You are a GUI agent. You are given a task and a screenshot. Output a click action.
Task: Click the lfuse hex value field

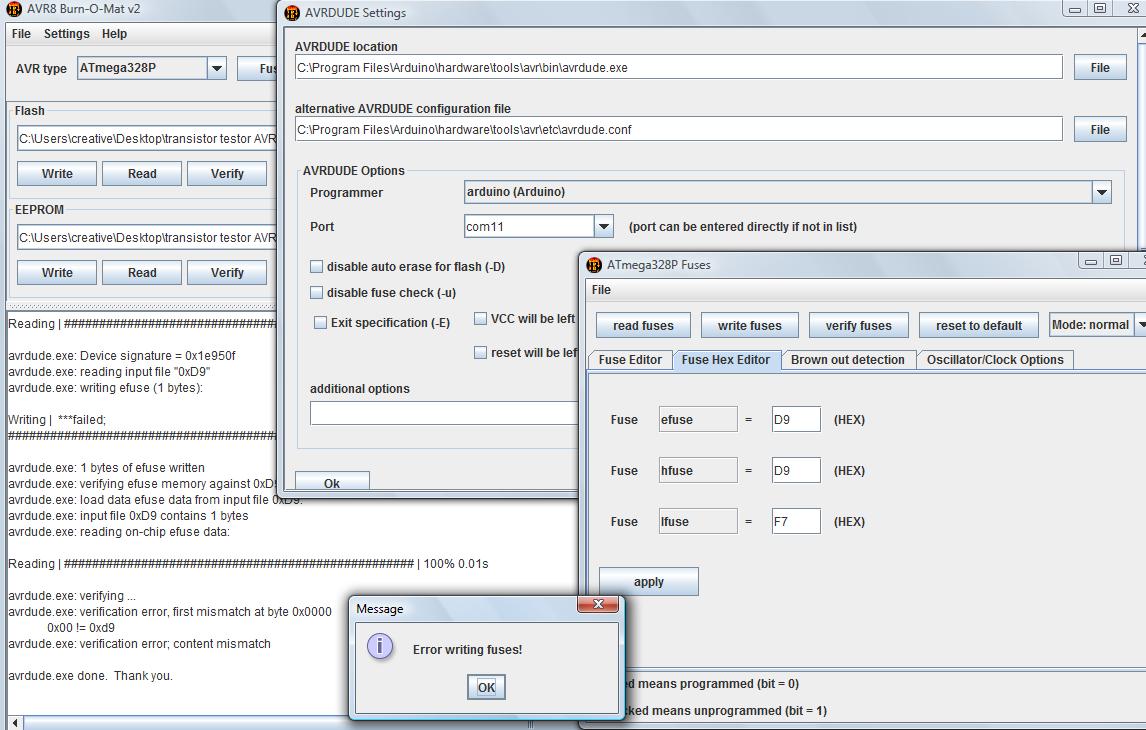click(x=796, y=522)
